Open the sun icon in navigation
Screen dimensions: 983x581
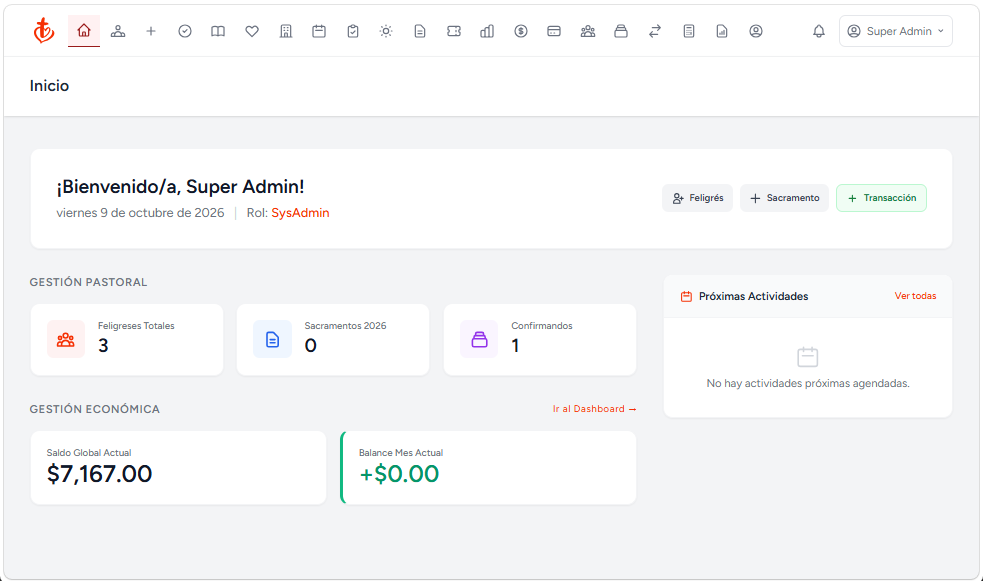click(x=386, y=31)
